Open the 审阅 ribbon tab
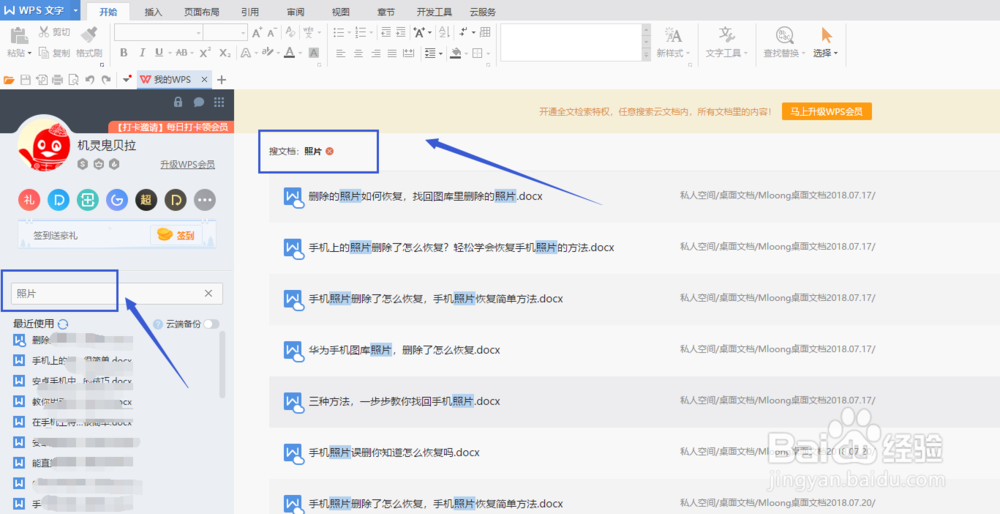 [295, 12]
